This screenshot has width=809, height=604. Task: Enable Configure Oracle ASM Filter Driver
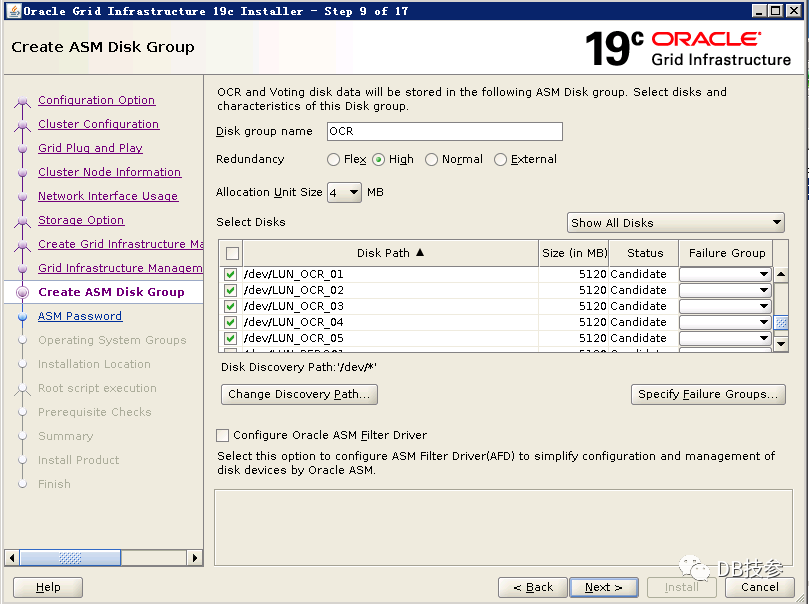tap(223, 436)
